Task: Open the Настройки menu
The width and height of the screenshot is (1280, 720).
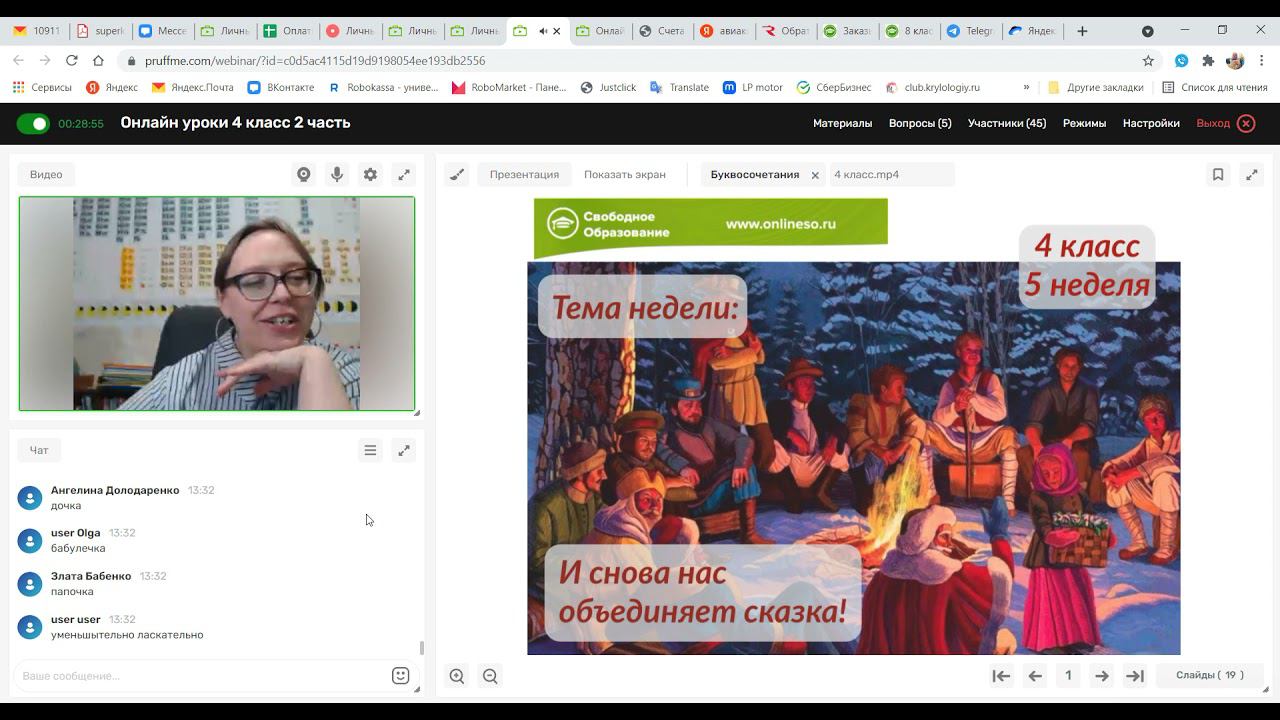Action: click(1151, 123)
